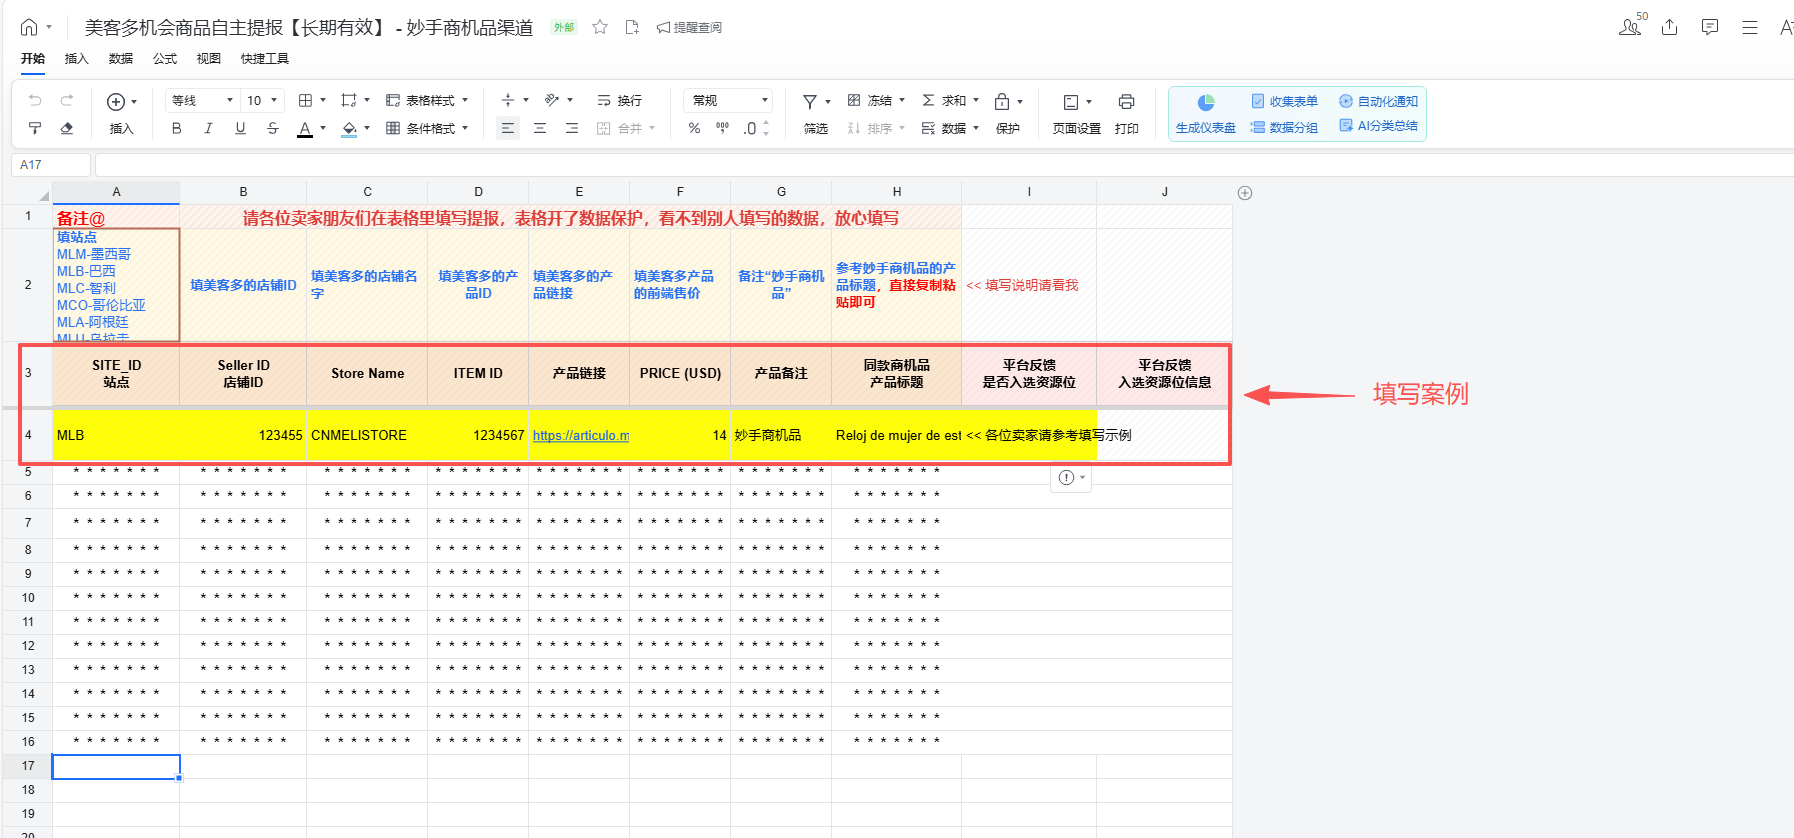Click the generate dashboard (生成仪表盘) pie icon

[x=1206, y=102]
